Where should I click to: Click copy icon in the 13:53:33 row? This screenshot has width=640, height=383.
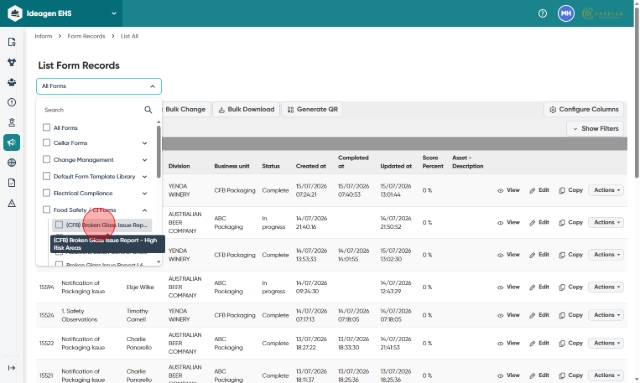[562, 255]
